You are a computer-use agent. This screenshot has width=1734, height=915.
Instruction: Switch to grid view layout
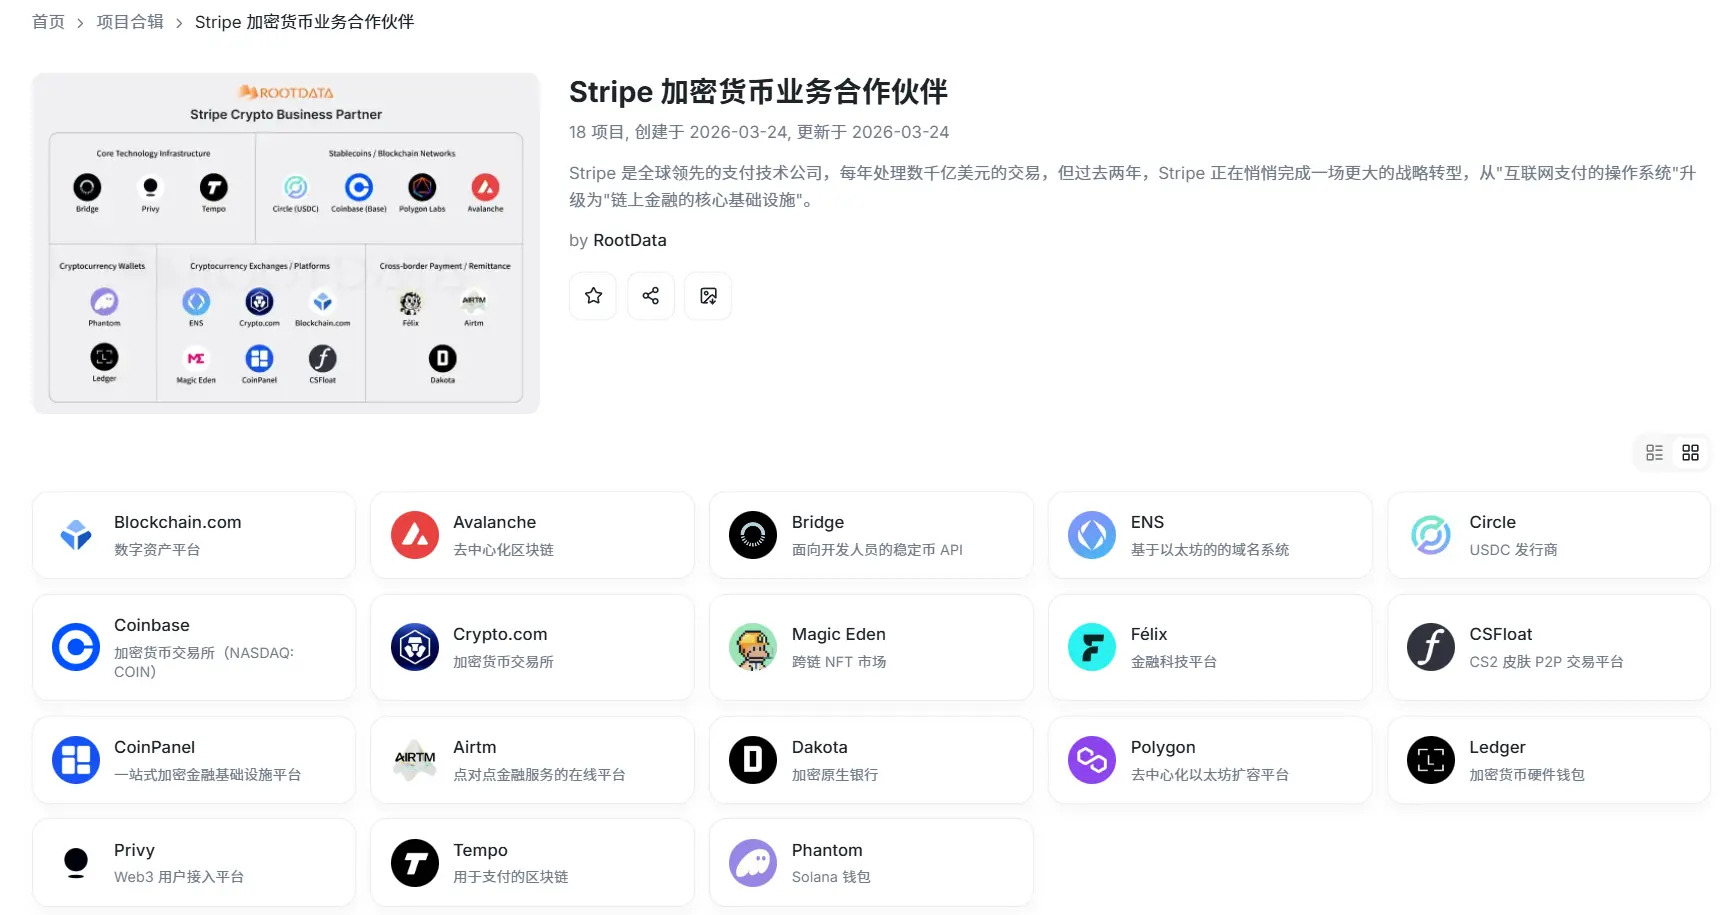pyautogui.click(x=1690, y=453)
